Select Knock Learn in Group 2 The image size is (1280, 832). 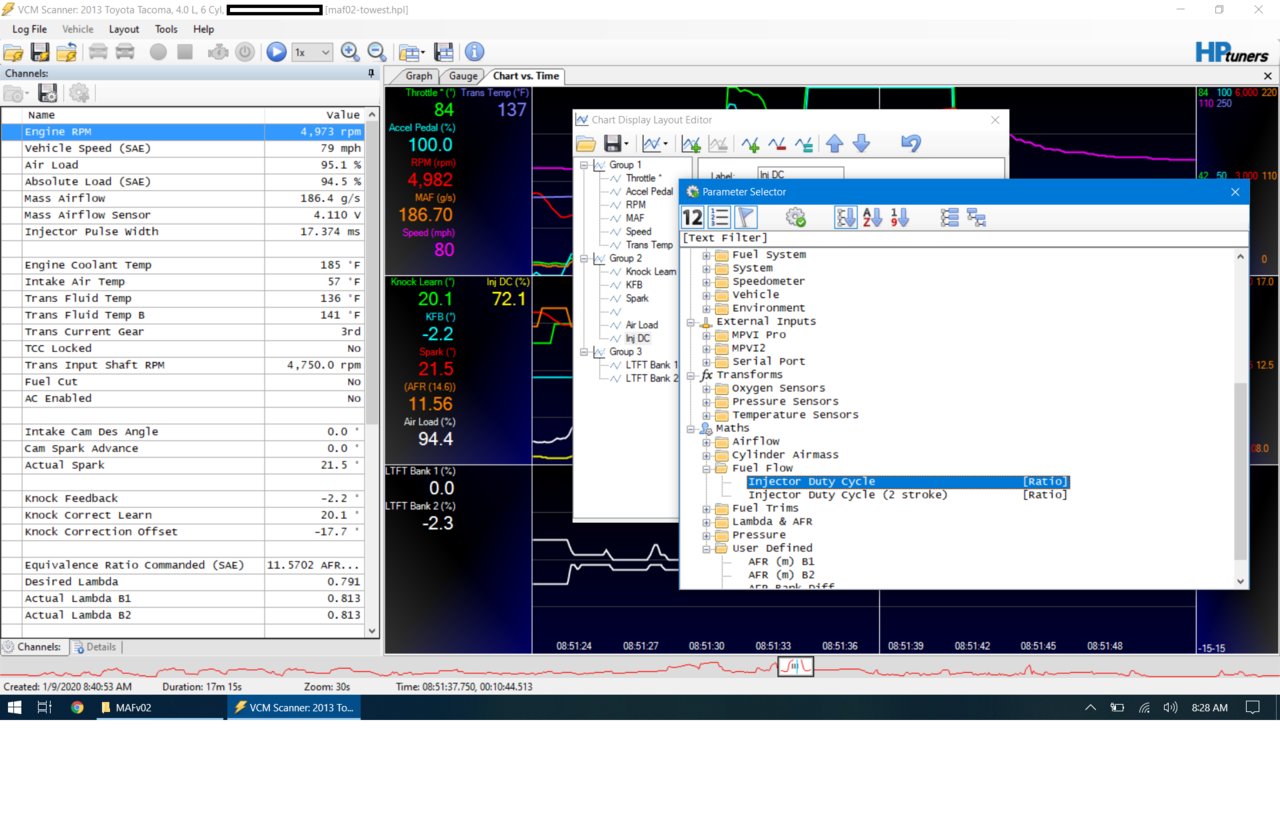click(650, 272)
